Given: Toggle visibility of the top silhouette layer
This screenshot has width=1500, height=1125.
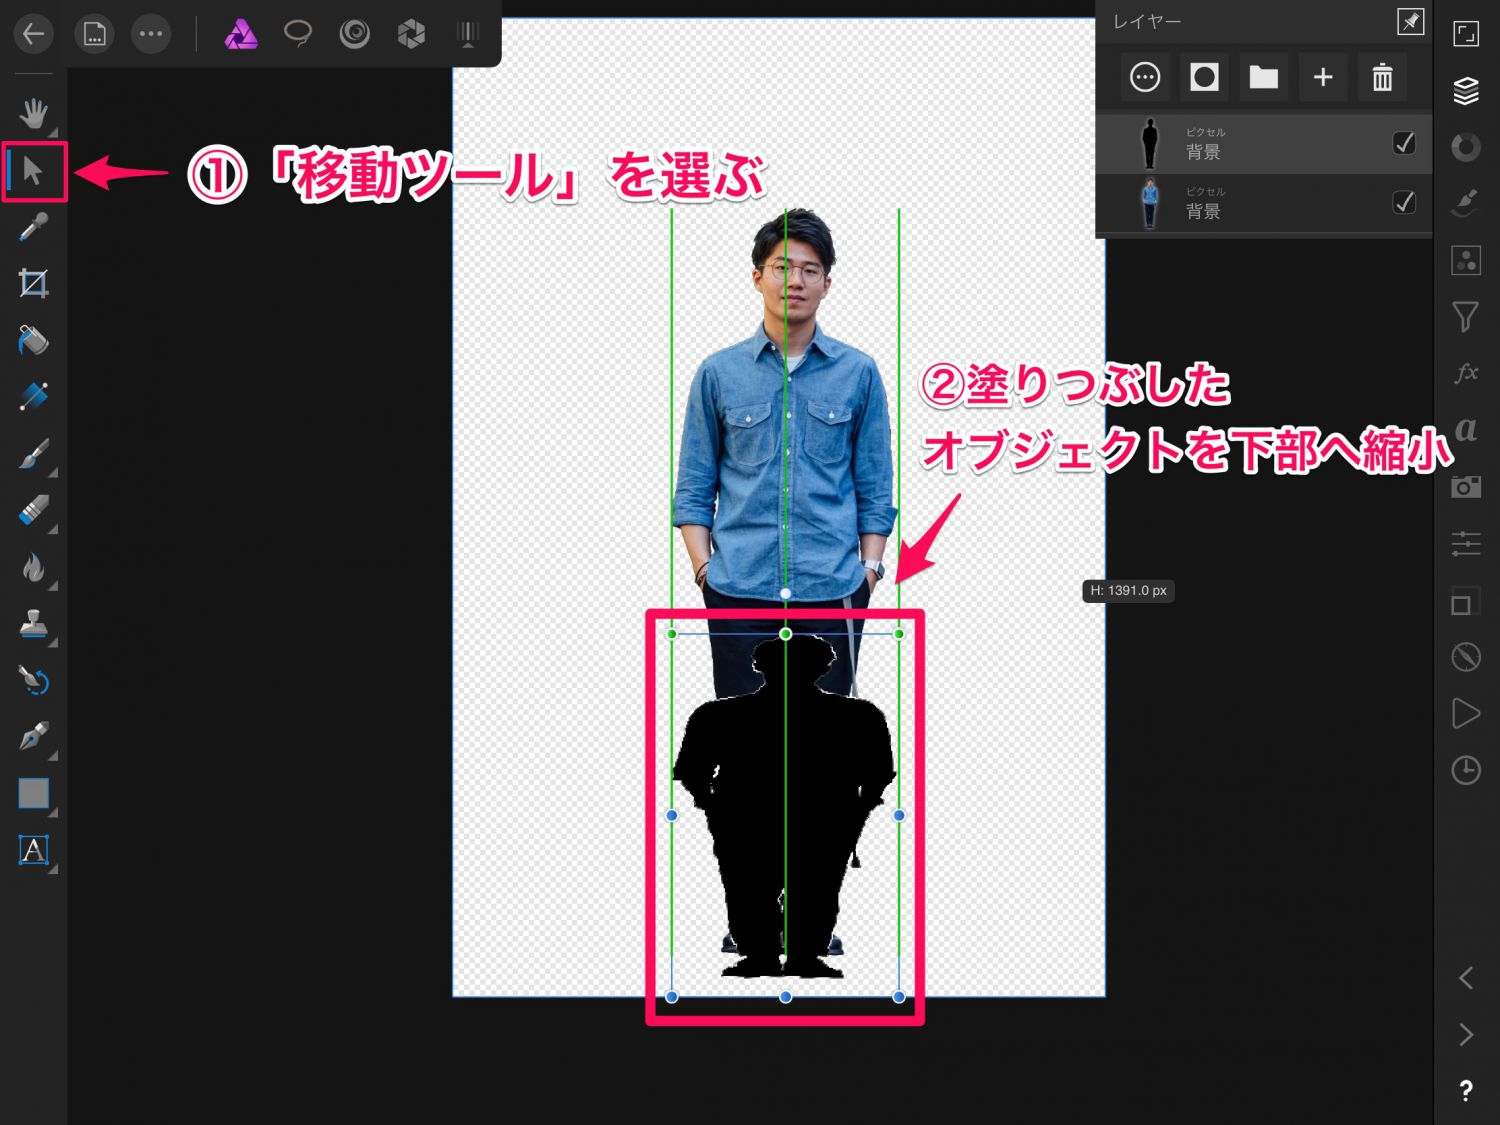Looking at the screenshot, I should [1404, 143].
